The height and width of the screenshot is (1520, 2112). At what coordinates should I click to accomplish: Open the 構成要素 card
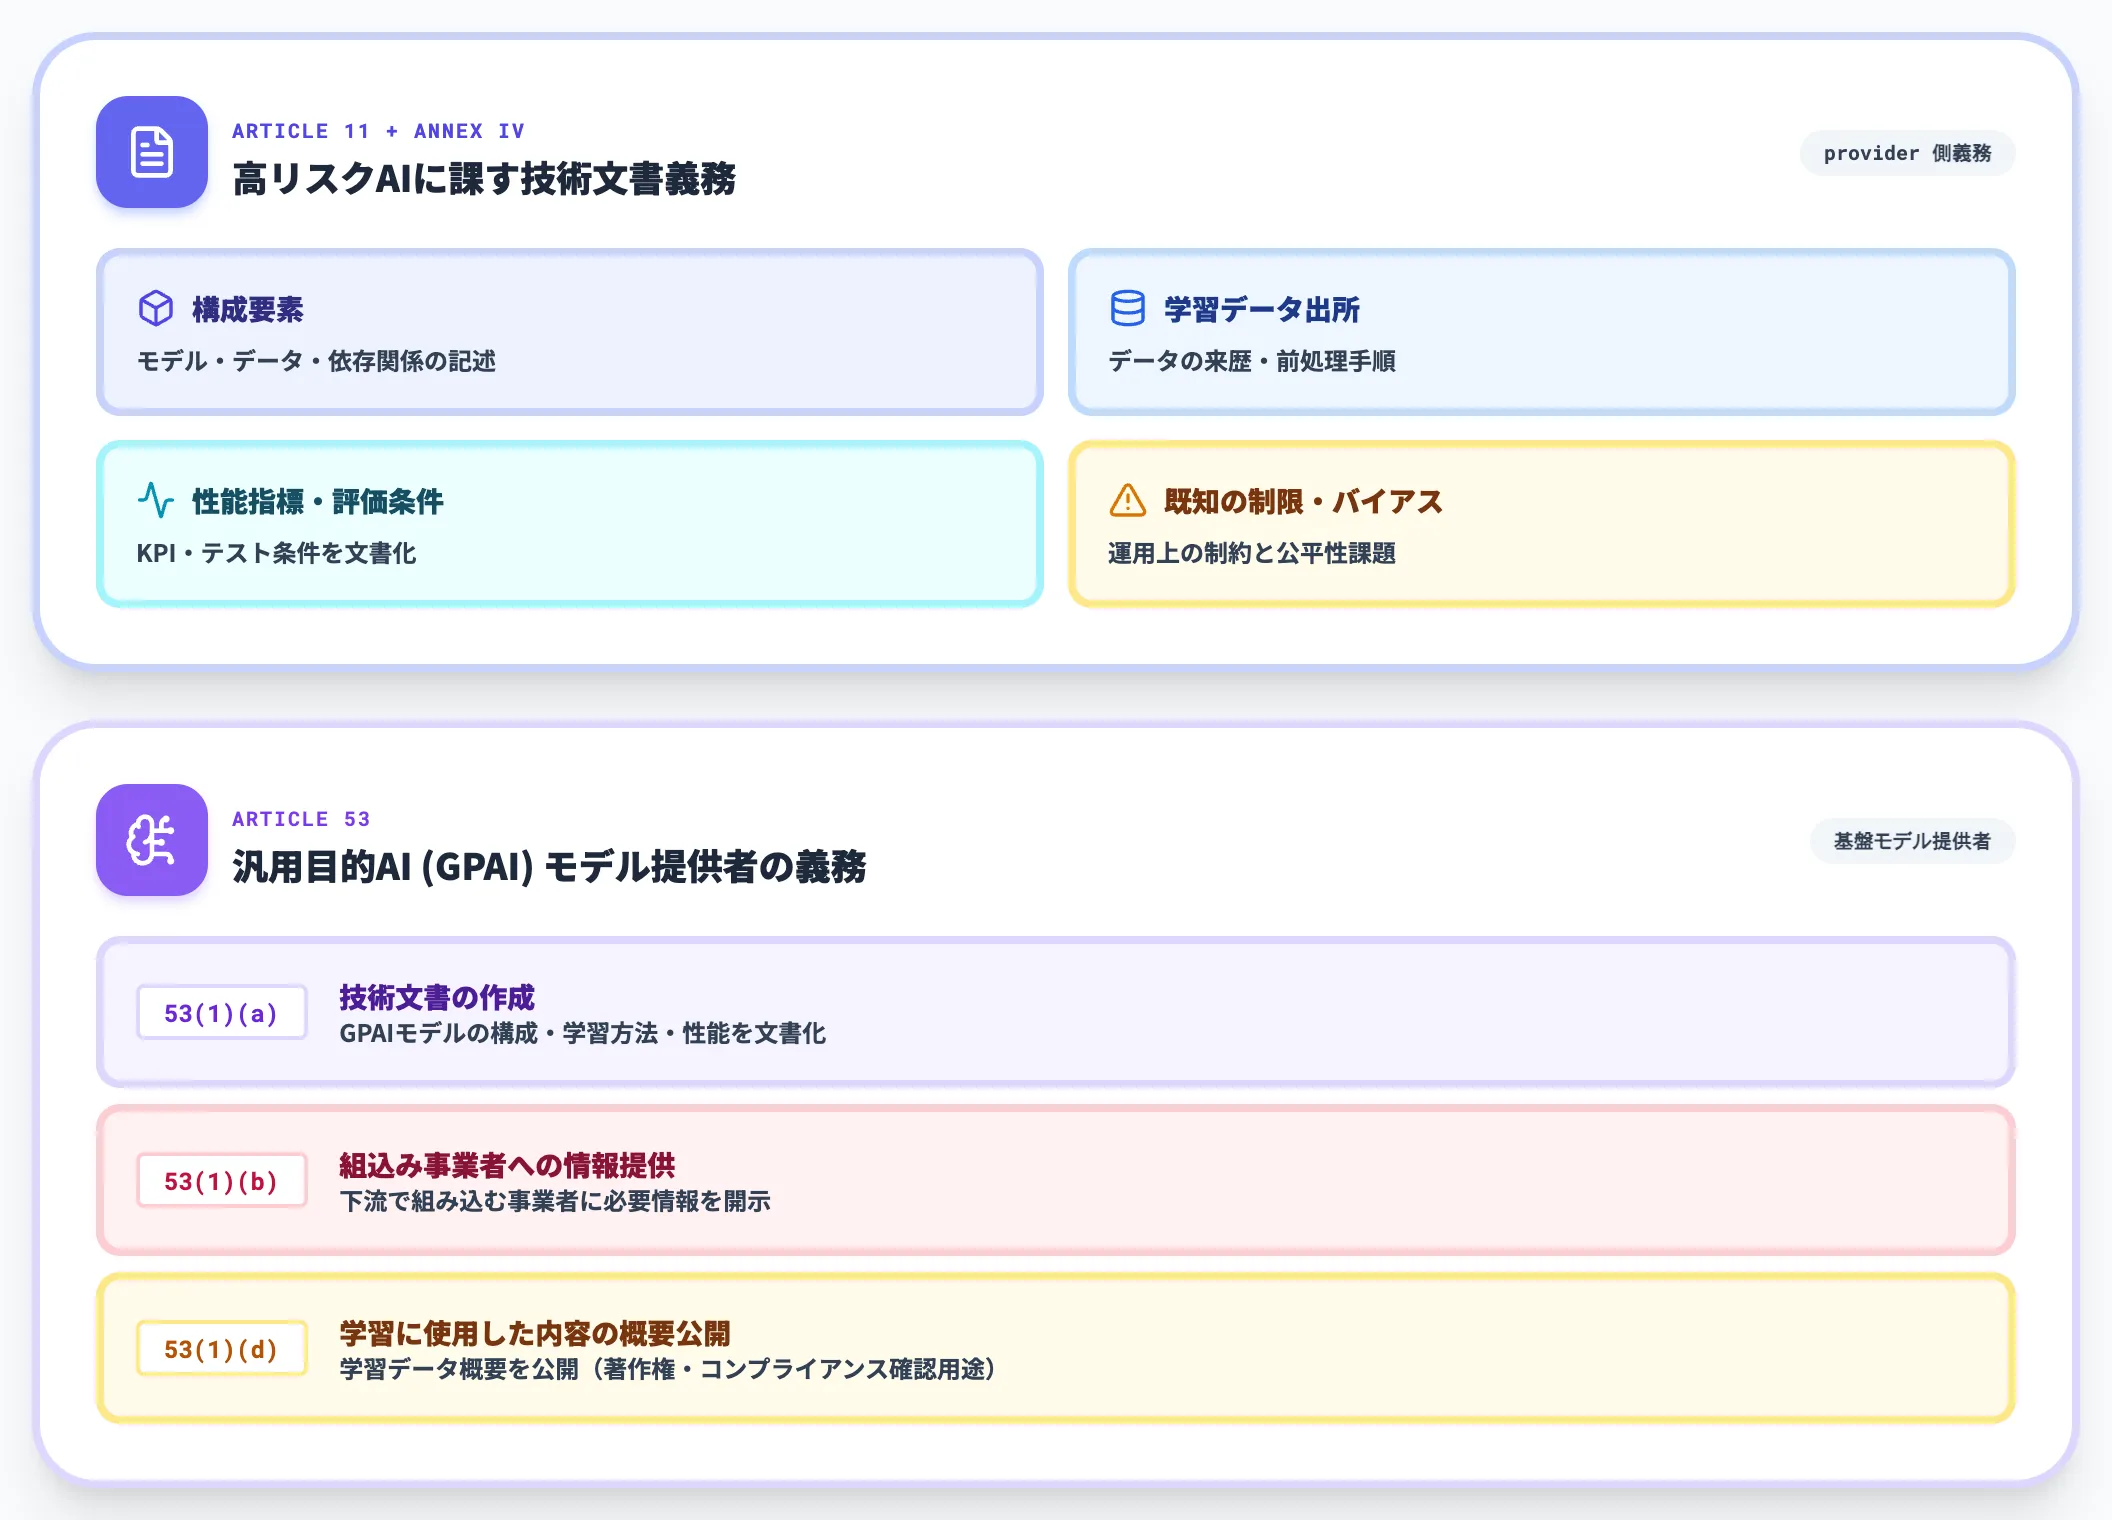(x=570, y=332)
